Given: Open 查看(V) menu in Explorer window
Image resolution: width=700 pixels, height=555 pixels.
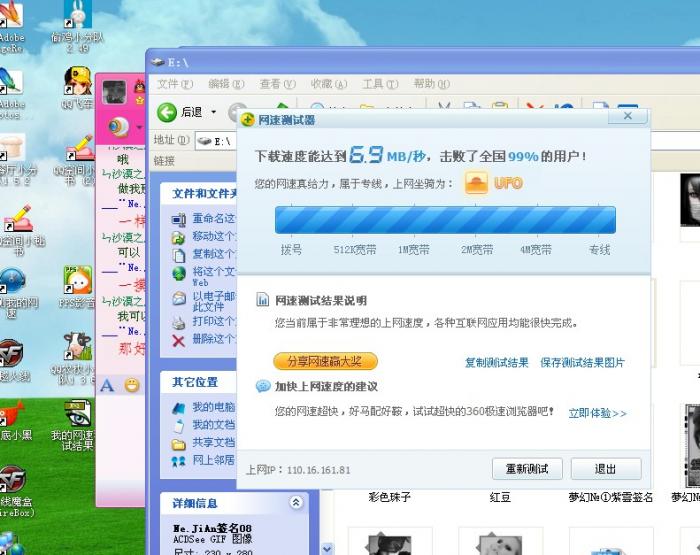Looking at the screenshot, I should 278,84.
